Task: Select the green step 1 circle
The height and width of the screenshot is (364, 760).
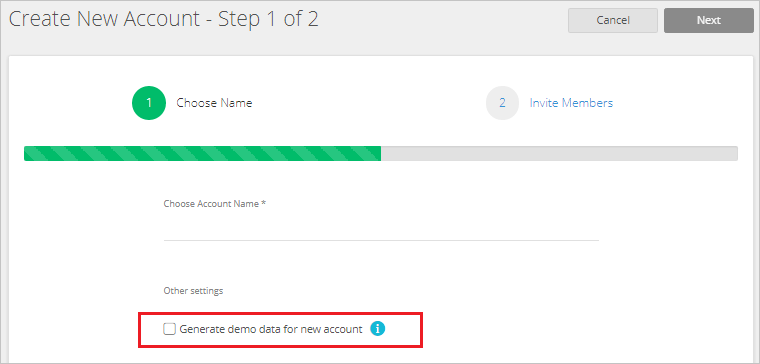Action: (149, 103)
